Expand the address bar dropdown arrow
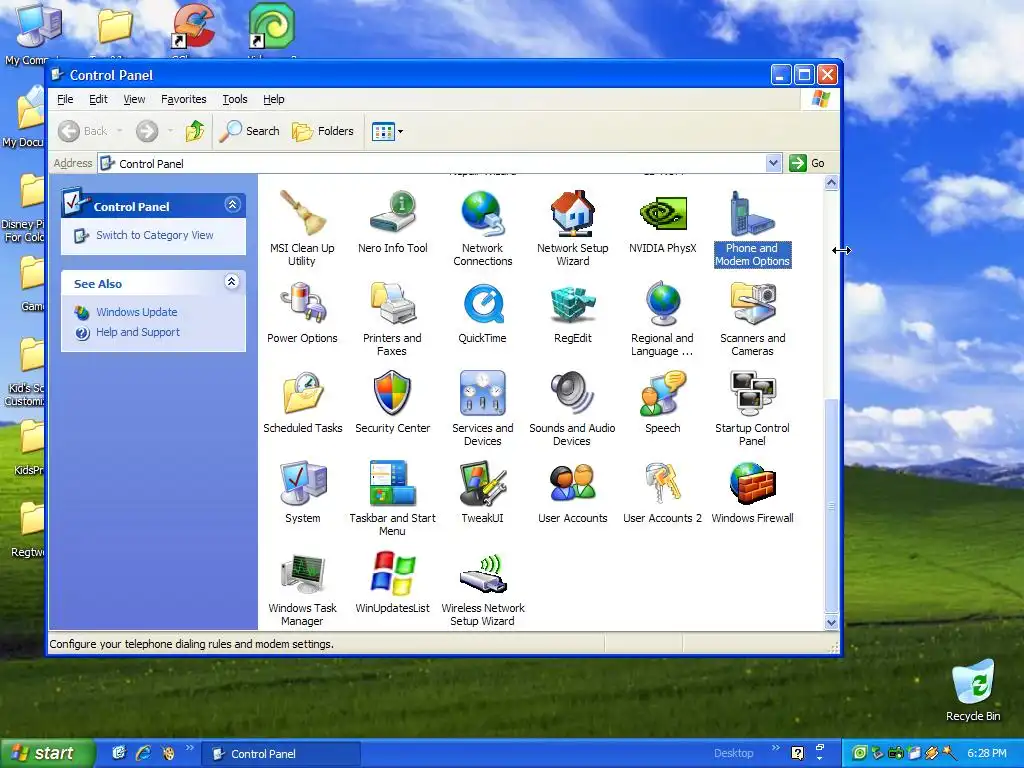This screenshot has height=768, width=1024. click(773, 163)
